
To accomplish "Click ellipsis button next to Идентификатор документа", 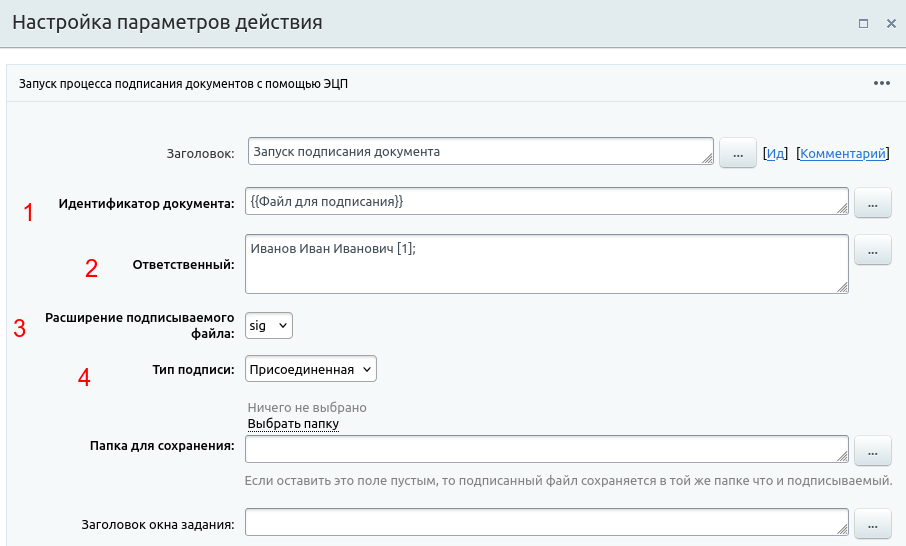I will [872, 204].
